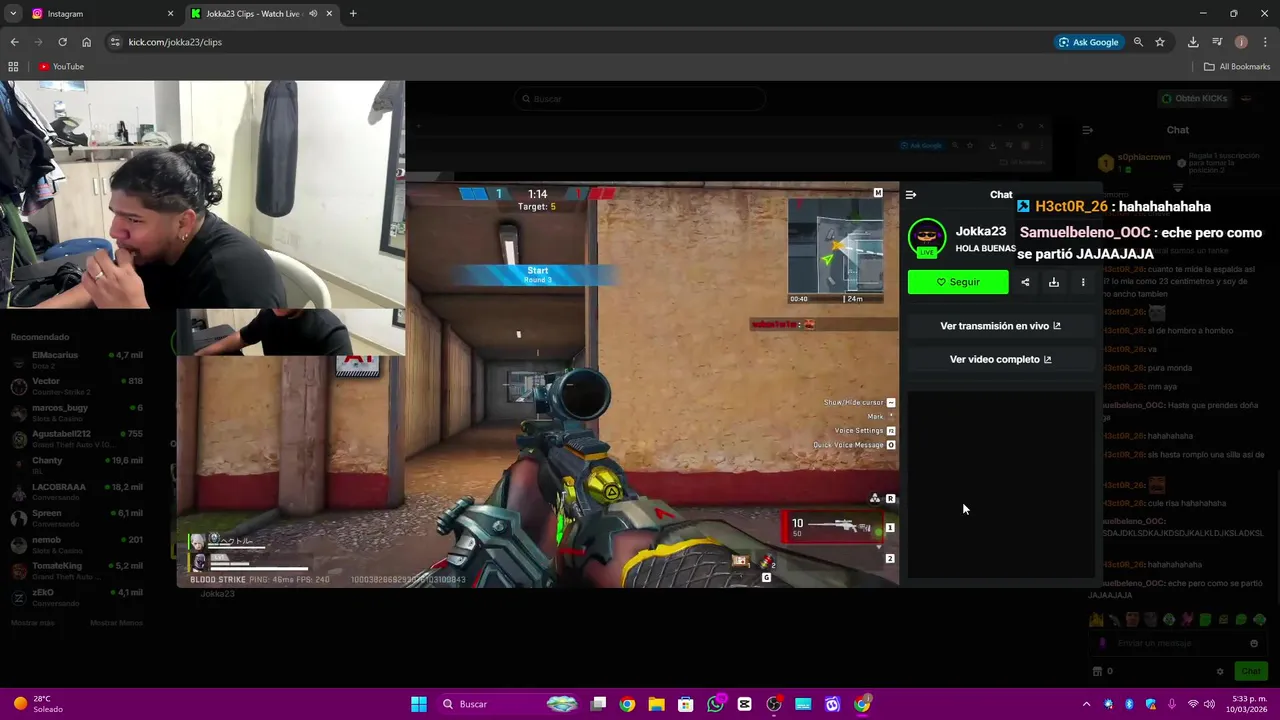This screenshot has height=720, width=1280.
Task: Click the share clip icon
Action: click(1025, 282)
